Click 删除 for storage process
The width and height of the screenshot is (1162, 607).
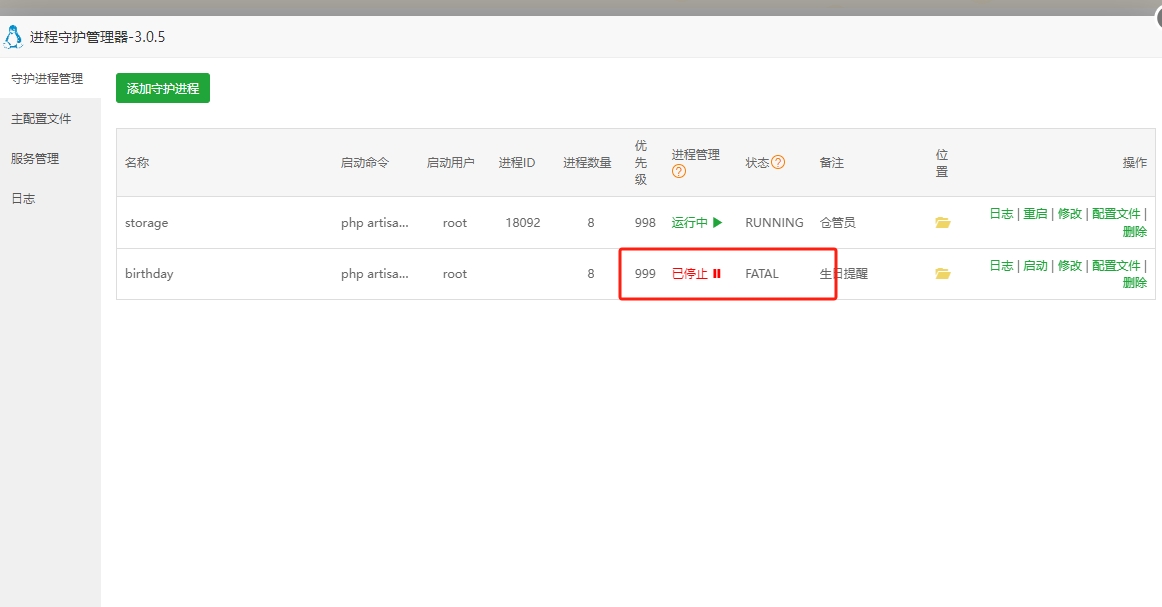(x=1135, y=231)
